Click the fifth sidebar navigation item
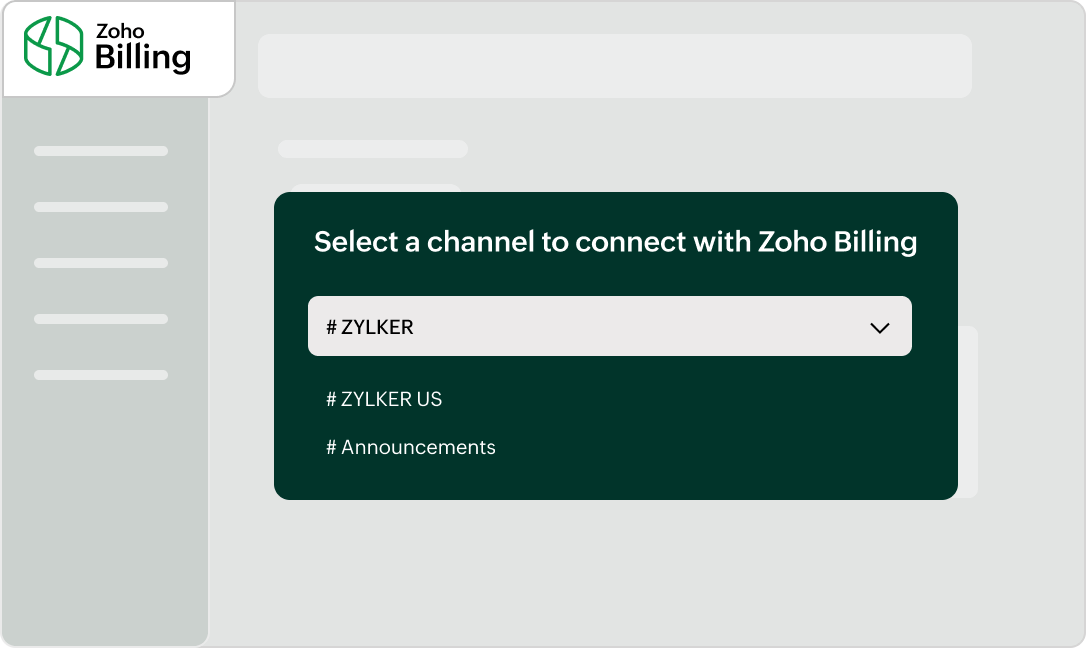This screenshot has width=1086, height=648. [x=100, y=375]
